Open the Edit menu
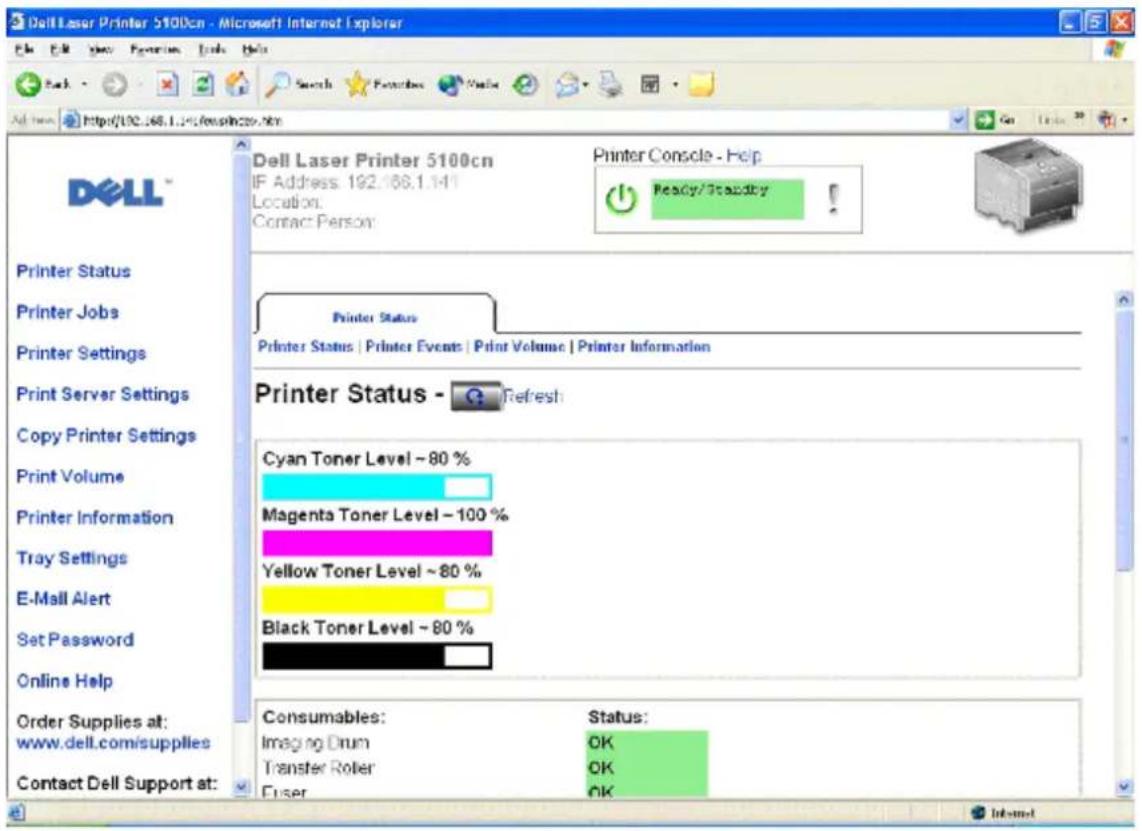Image resolution: width=1142 pixels, height=831 pixels. pos(59,50)
